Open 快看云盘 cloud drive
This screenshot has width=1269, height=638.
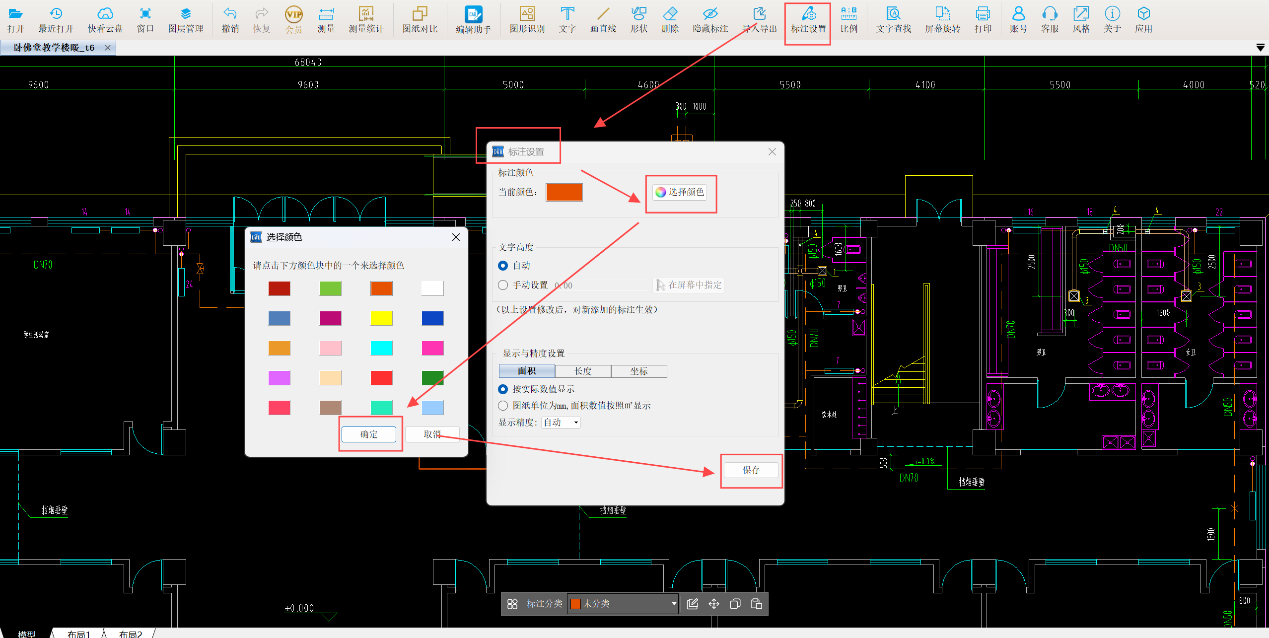tap(105, 18)
